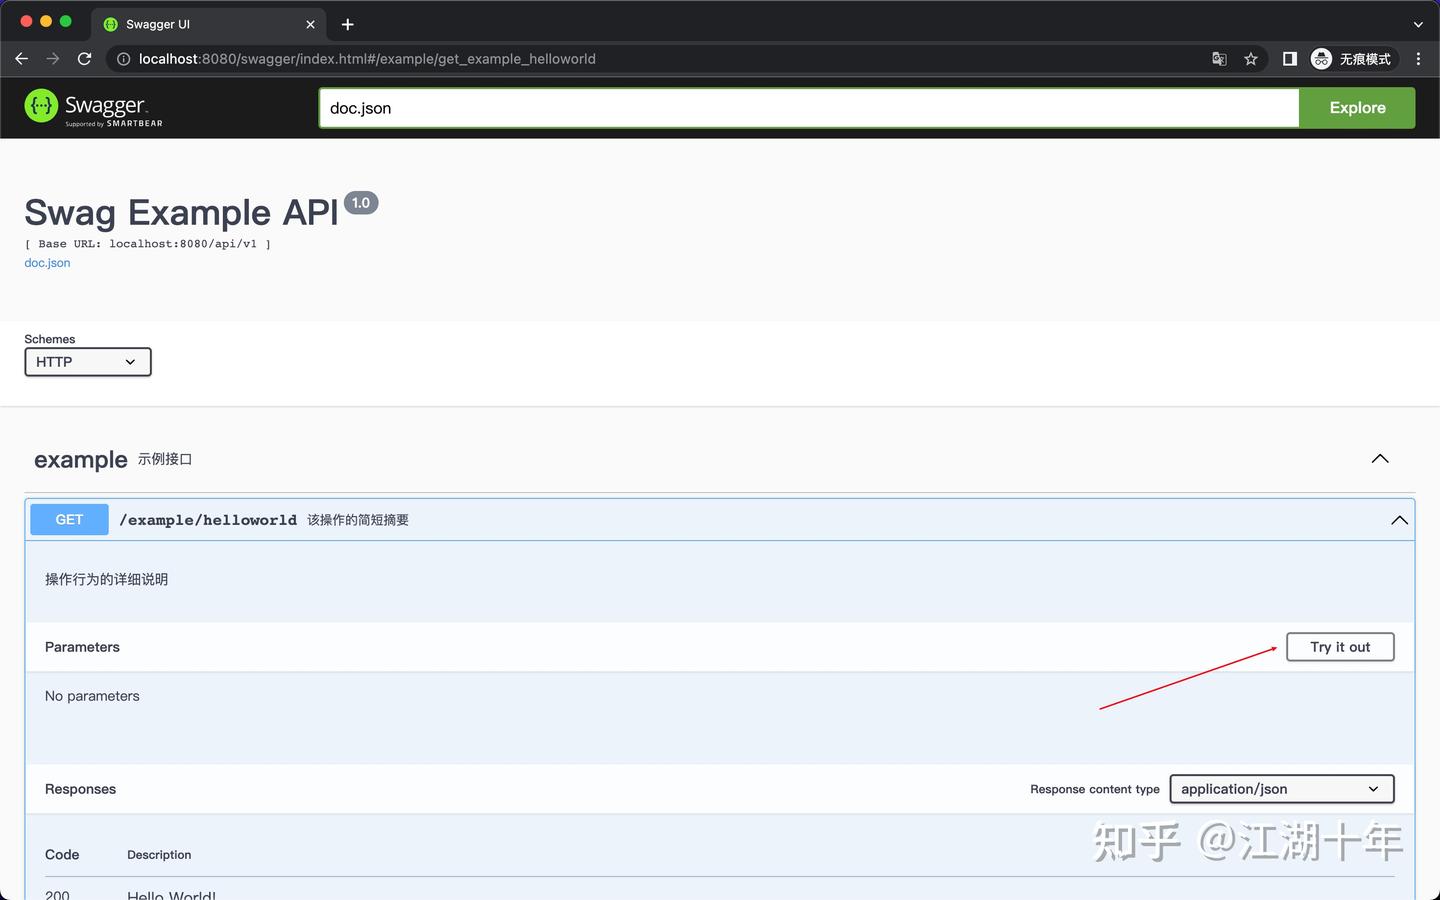Click the doc.json search input field
Viewport: 1440px width, 900px height.
pos(700,107)
